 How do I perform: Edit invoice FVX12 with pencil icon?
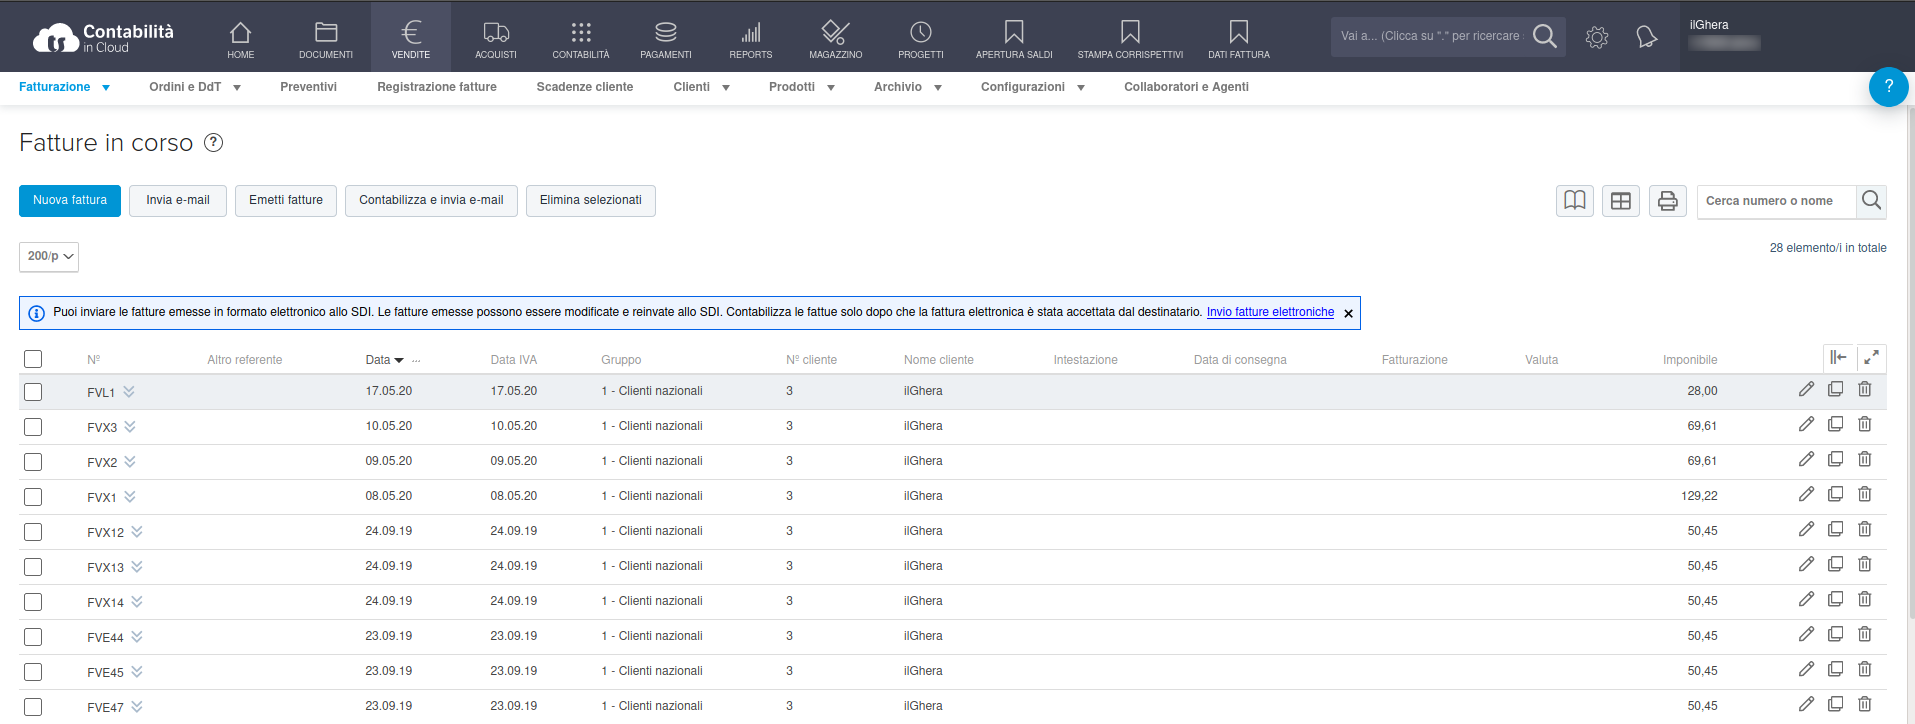(x=1806, y=529)
